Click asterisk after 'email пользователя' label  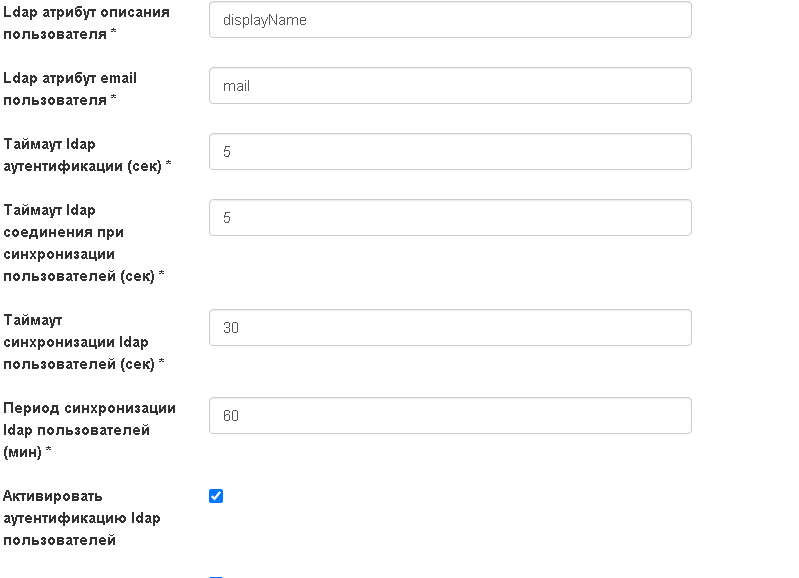click(114, 101)
